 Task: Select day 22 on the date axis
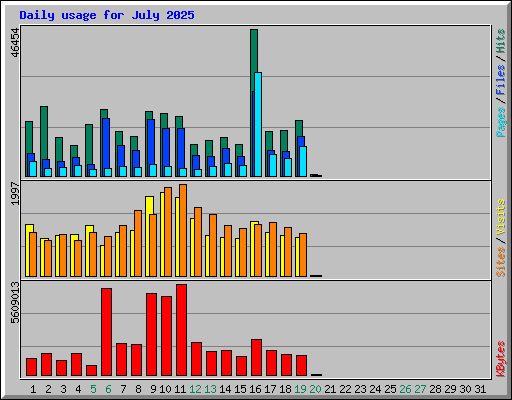point(345,389)
